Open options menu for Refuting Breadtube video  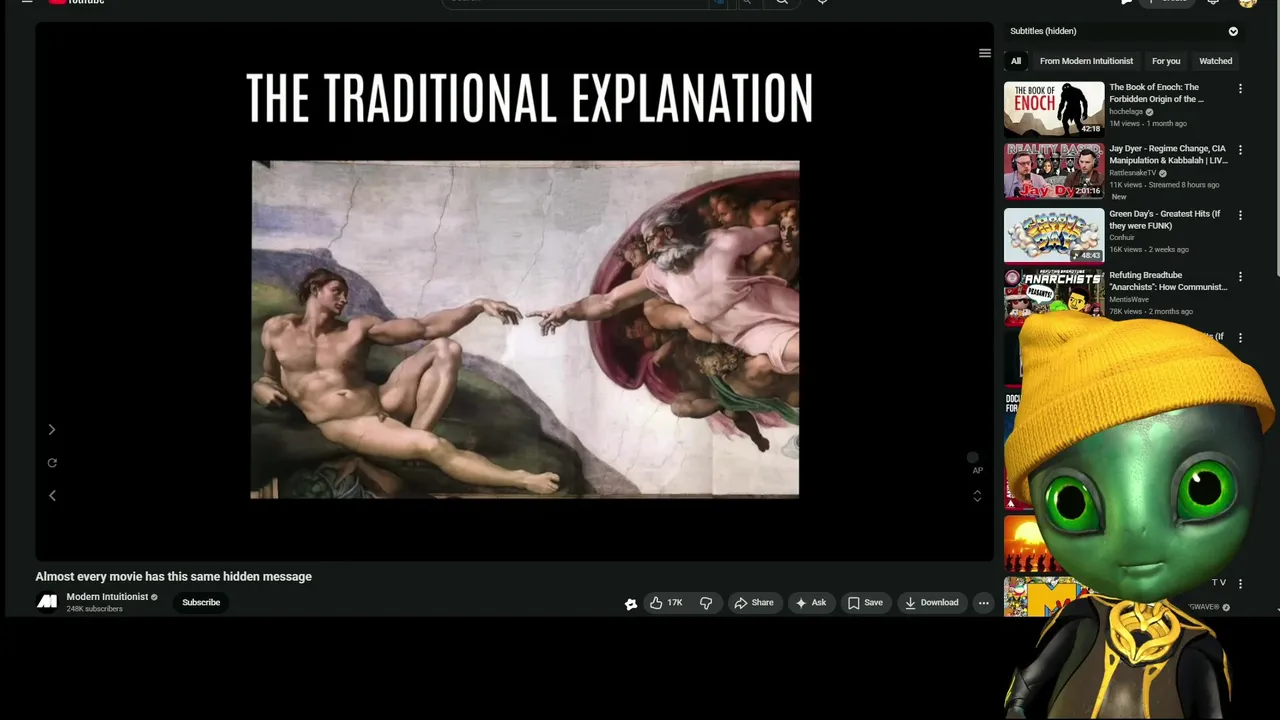(1240, 276)
